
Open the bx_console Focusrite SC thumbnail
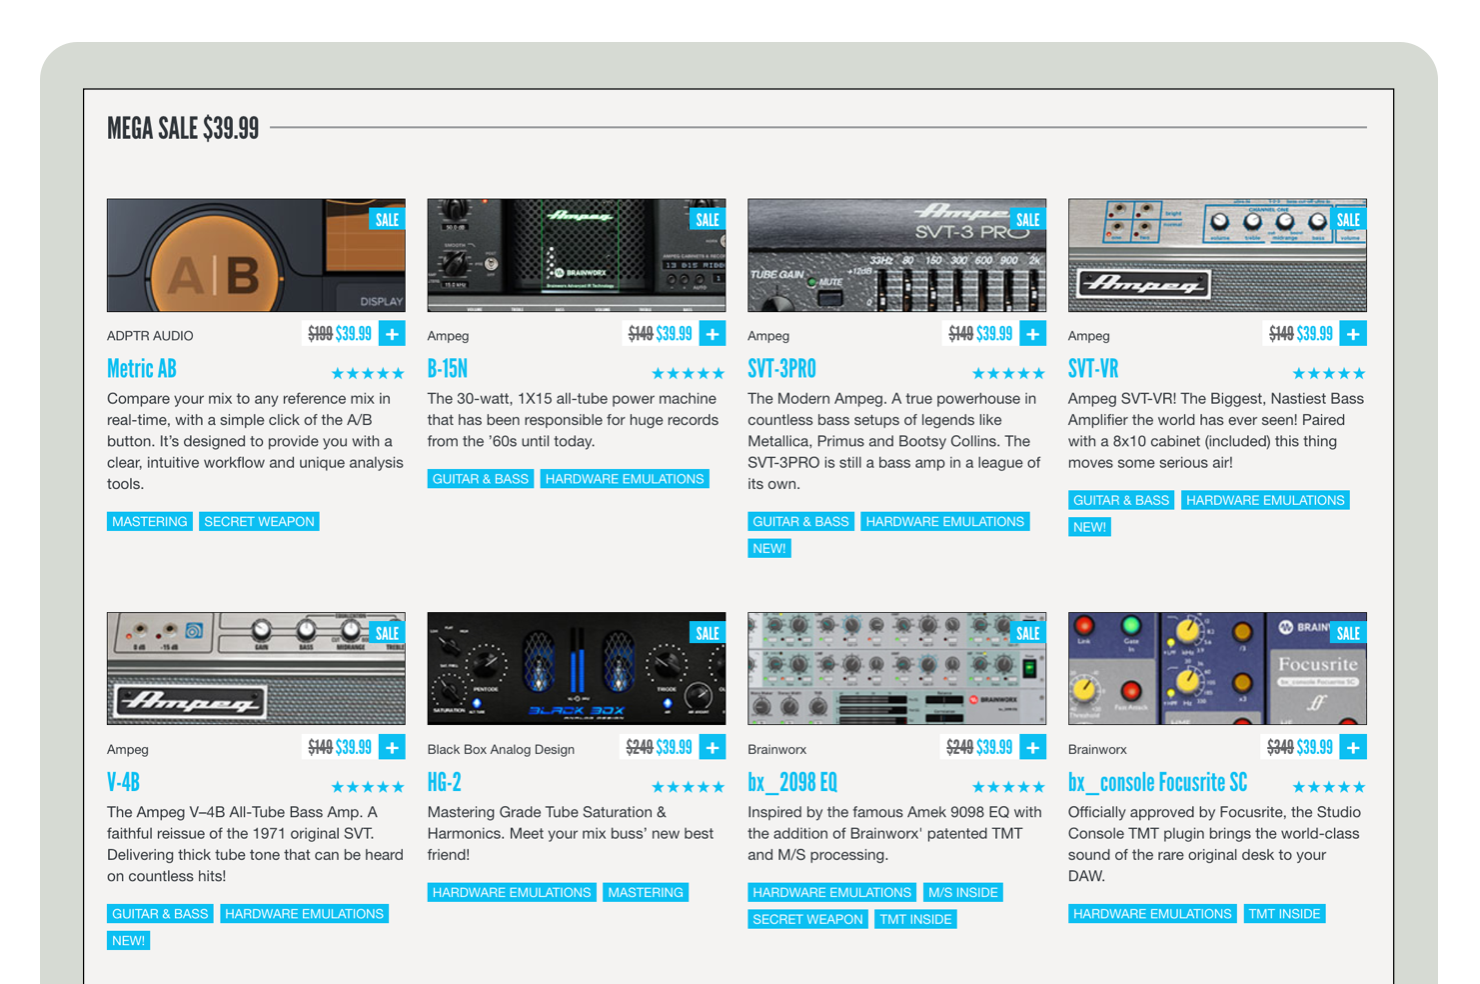tap(1217, 668)
